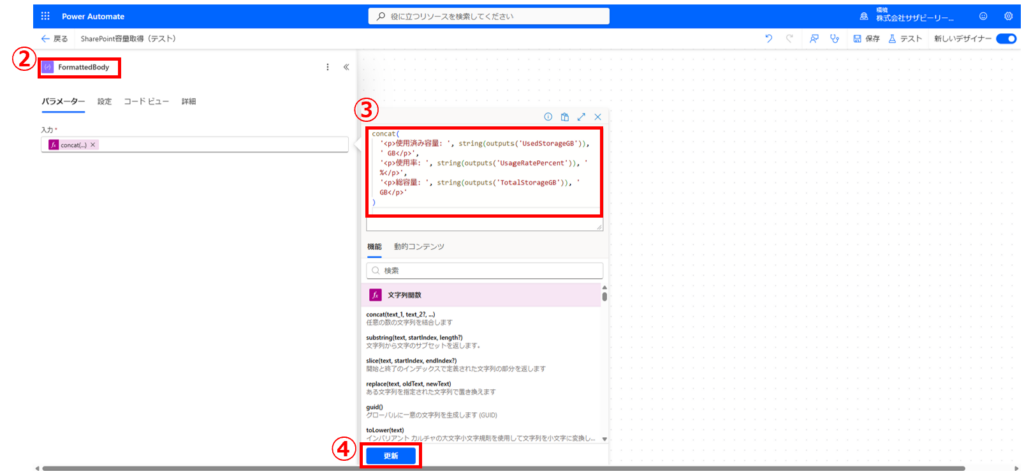Close the expression editor popup
Viewport: 1024px width, 471px height.
tap(597, 117)
